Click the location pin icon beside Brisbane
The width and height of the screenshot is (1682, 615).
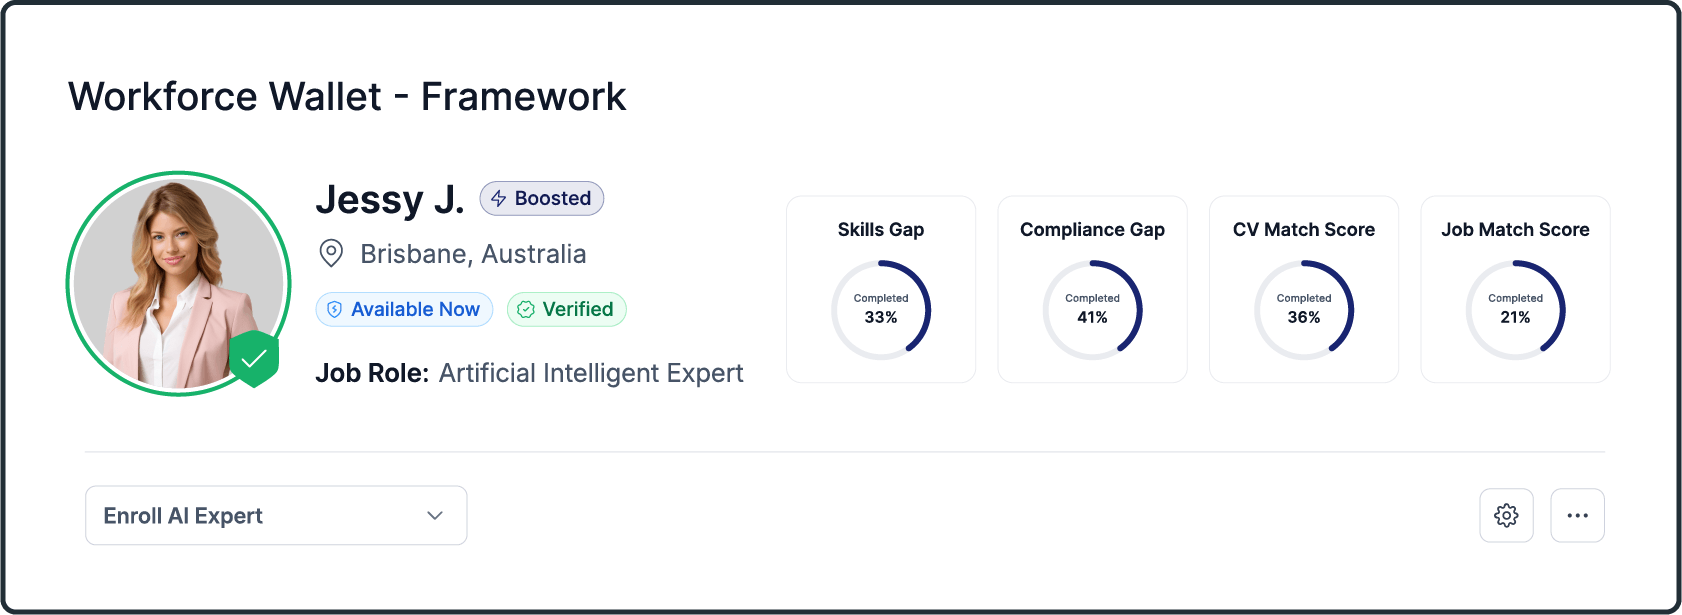(331, 253)
